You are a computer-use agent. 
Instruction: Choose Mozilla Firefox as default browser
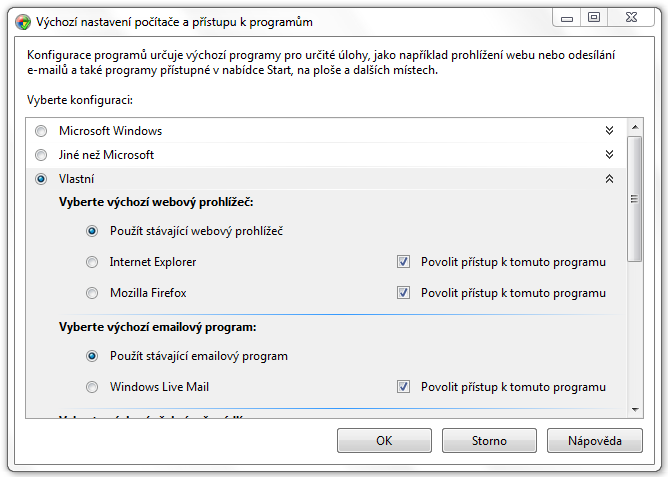tap(92, 293)
